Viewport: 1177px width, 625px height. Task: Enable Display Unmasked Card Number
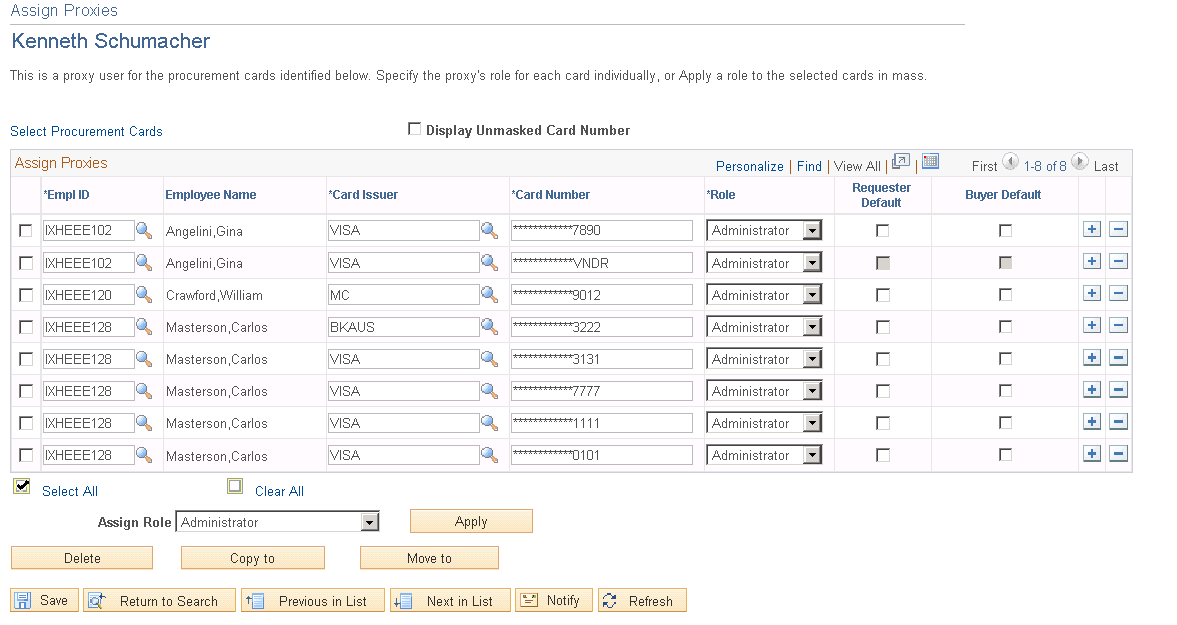[x=415, y=128]
